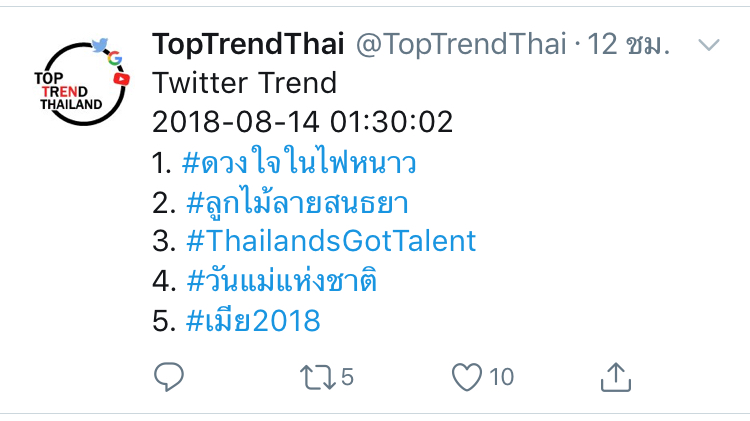The width and height of the screenshot is (750, 421).
Task: Like the tweet with the heart icon
Action: click(x=466, y=376)
